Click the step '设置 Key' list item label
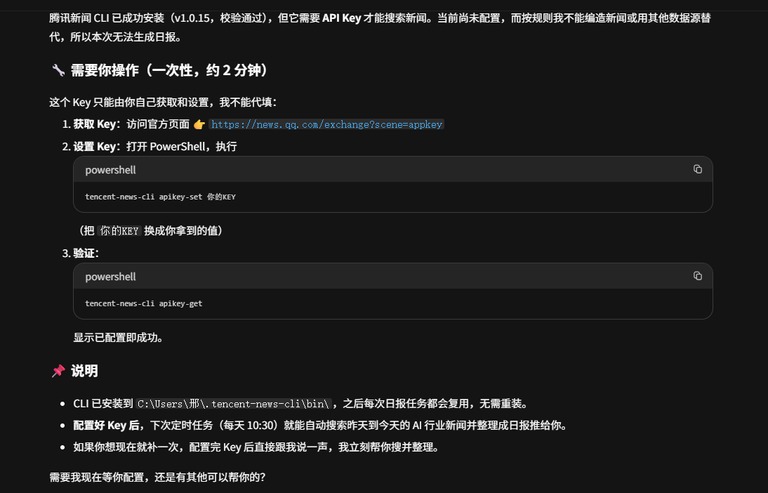The height and width of the screenshot is (493, 768). click(94, 146)
